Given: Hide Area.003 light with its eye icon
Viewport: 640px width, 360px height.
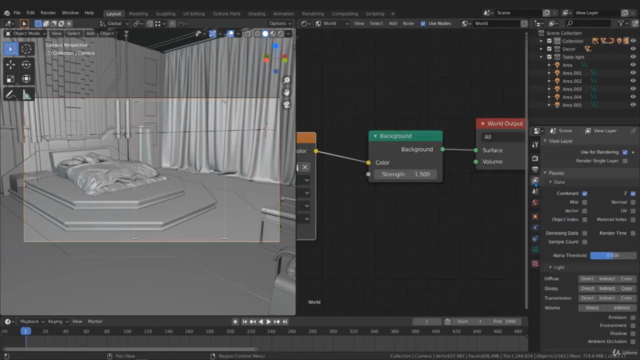Looking at the screenshot, I should tap(633, 89).
